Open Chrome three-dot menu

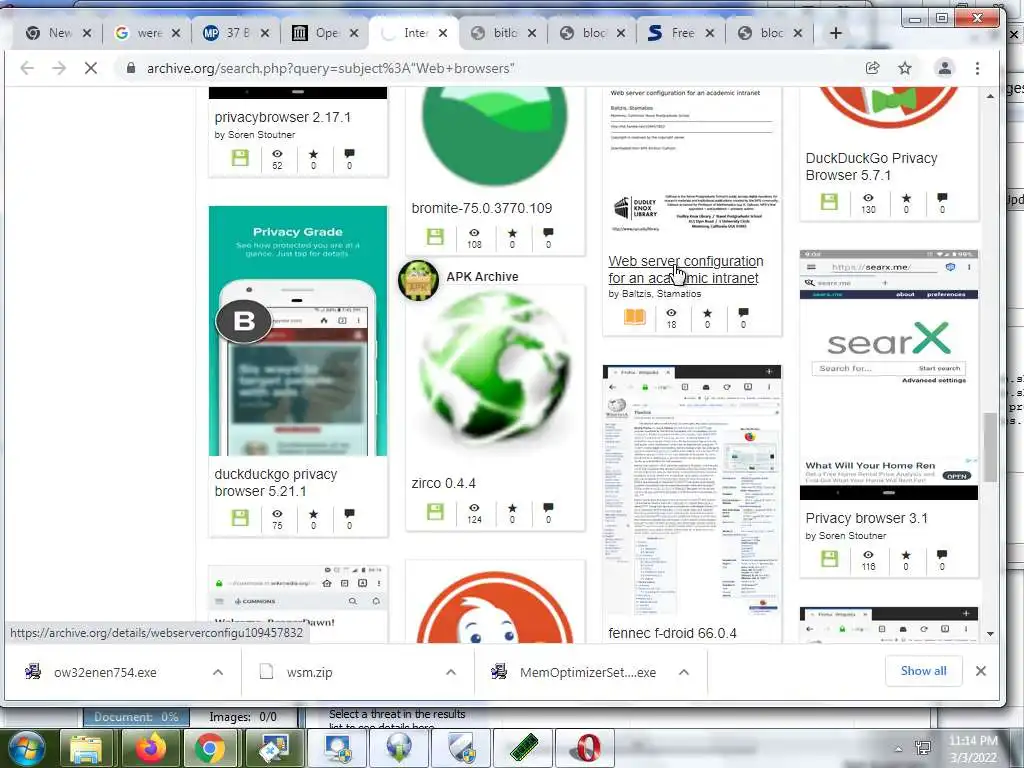(977, 68)
